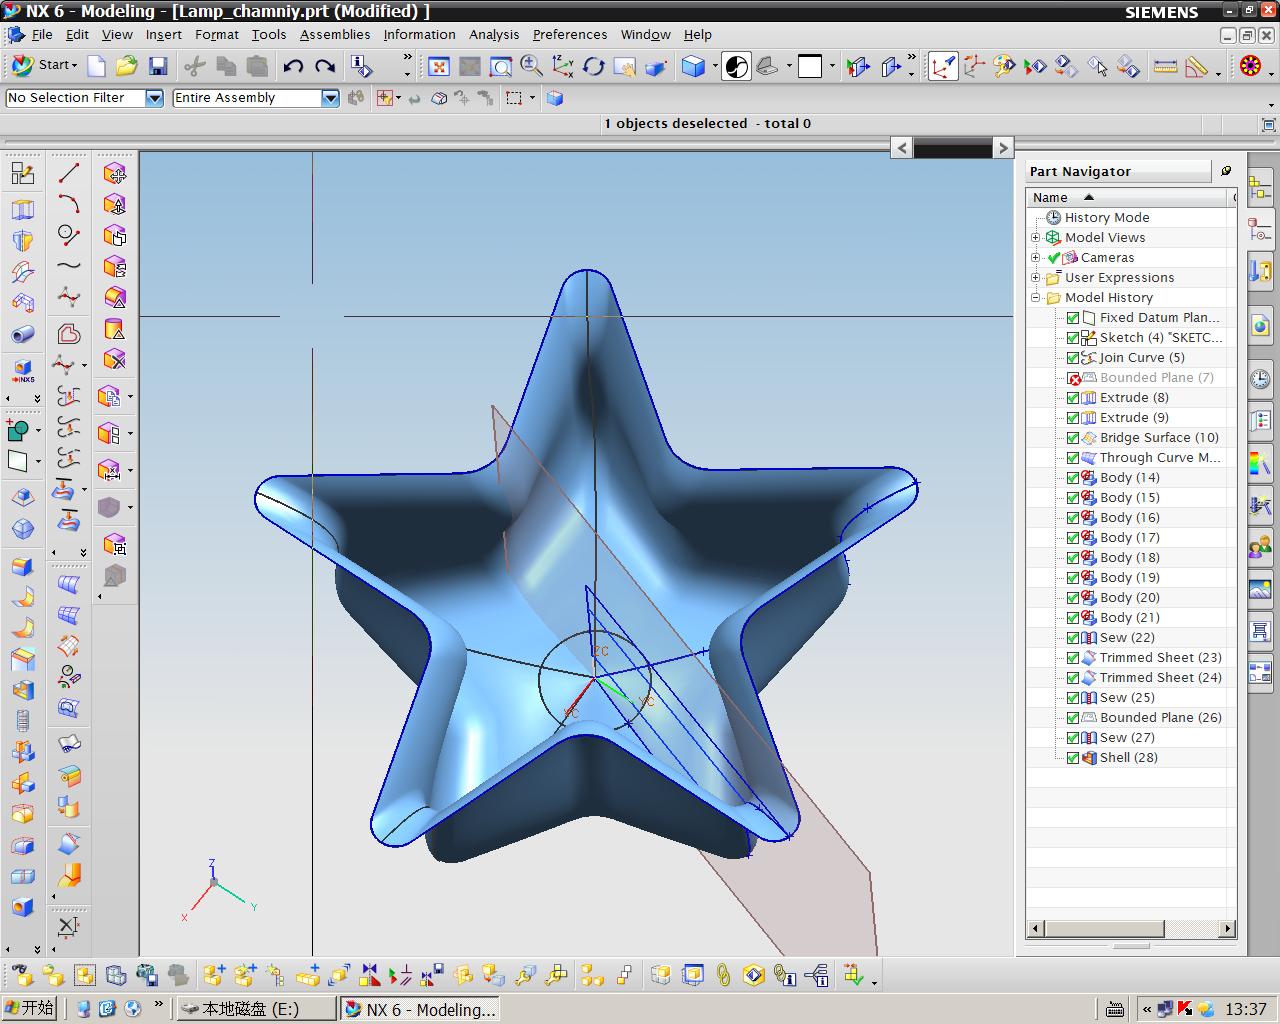Toggle the Extrude (8) feature checkbox
Image resolution: width=1280 pixels, height=1024 pixels.
tap(1073, 398)
